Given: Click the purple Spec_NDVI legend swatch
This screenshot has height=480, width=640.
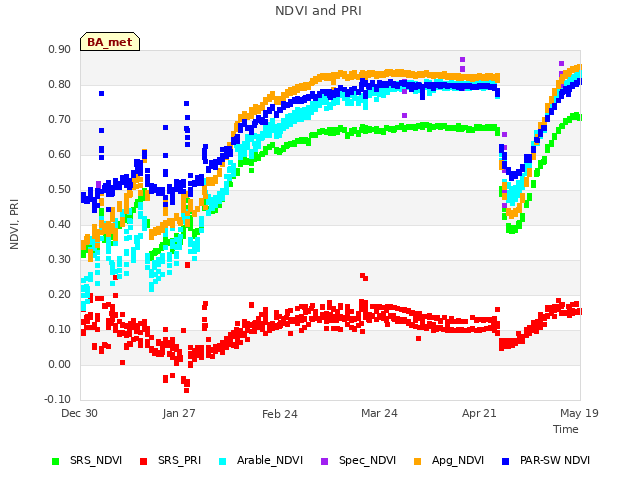Looking at the screenshot, I should click(324, 461).
